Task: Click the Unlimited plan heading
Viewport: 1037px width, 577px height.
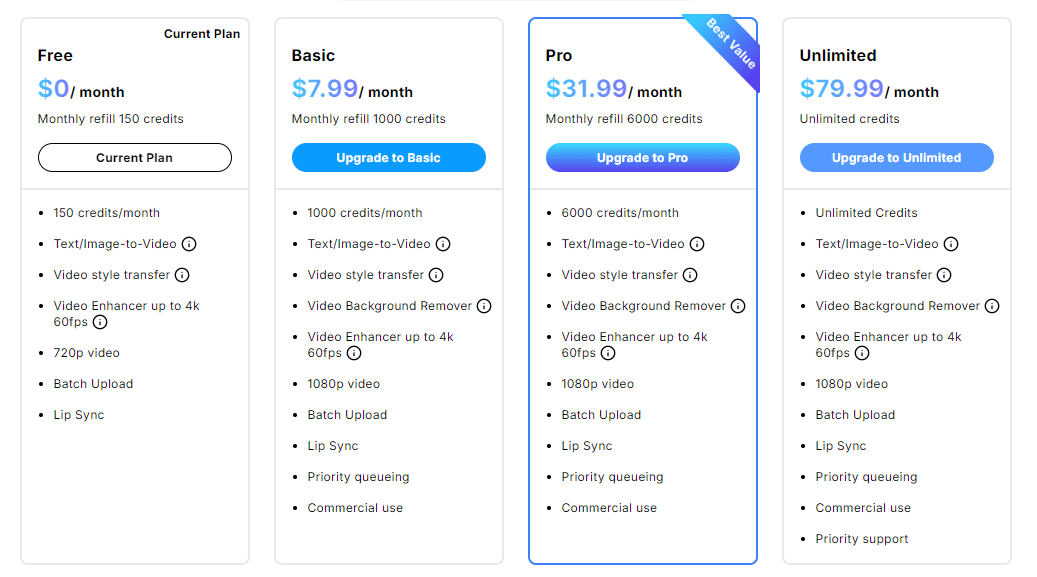Action: 837,56
